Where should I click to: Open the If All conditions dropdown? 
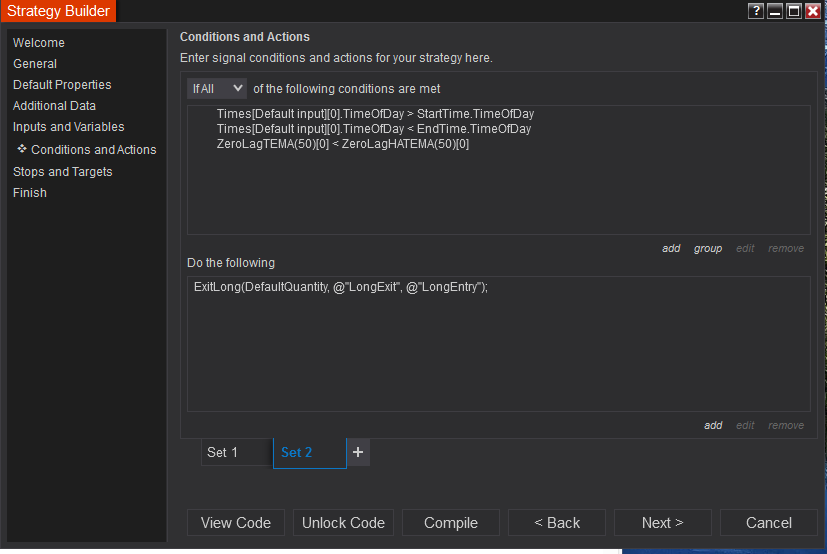pyautogui.click(x=217, y=89)
